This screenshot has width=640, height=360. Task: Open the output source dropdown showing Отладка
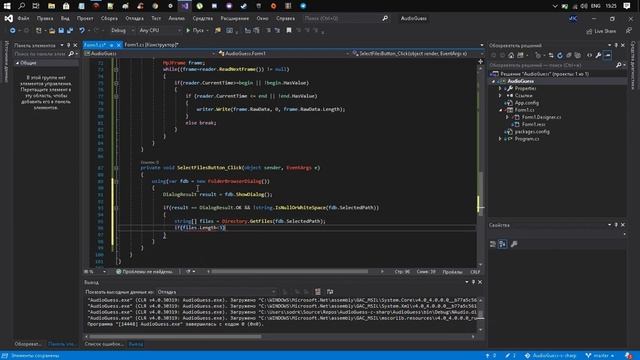pyautogui.click(x=217, y=292)
